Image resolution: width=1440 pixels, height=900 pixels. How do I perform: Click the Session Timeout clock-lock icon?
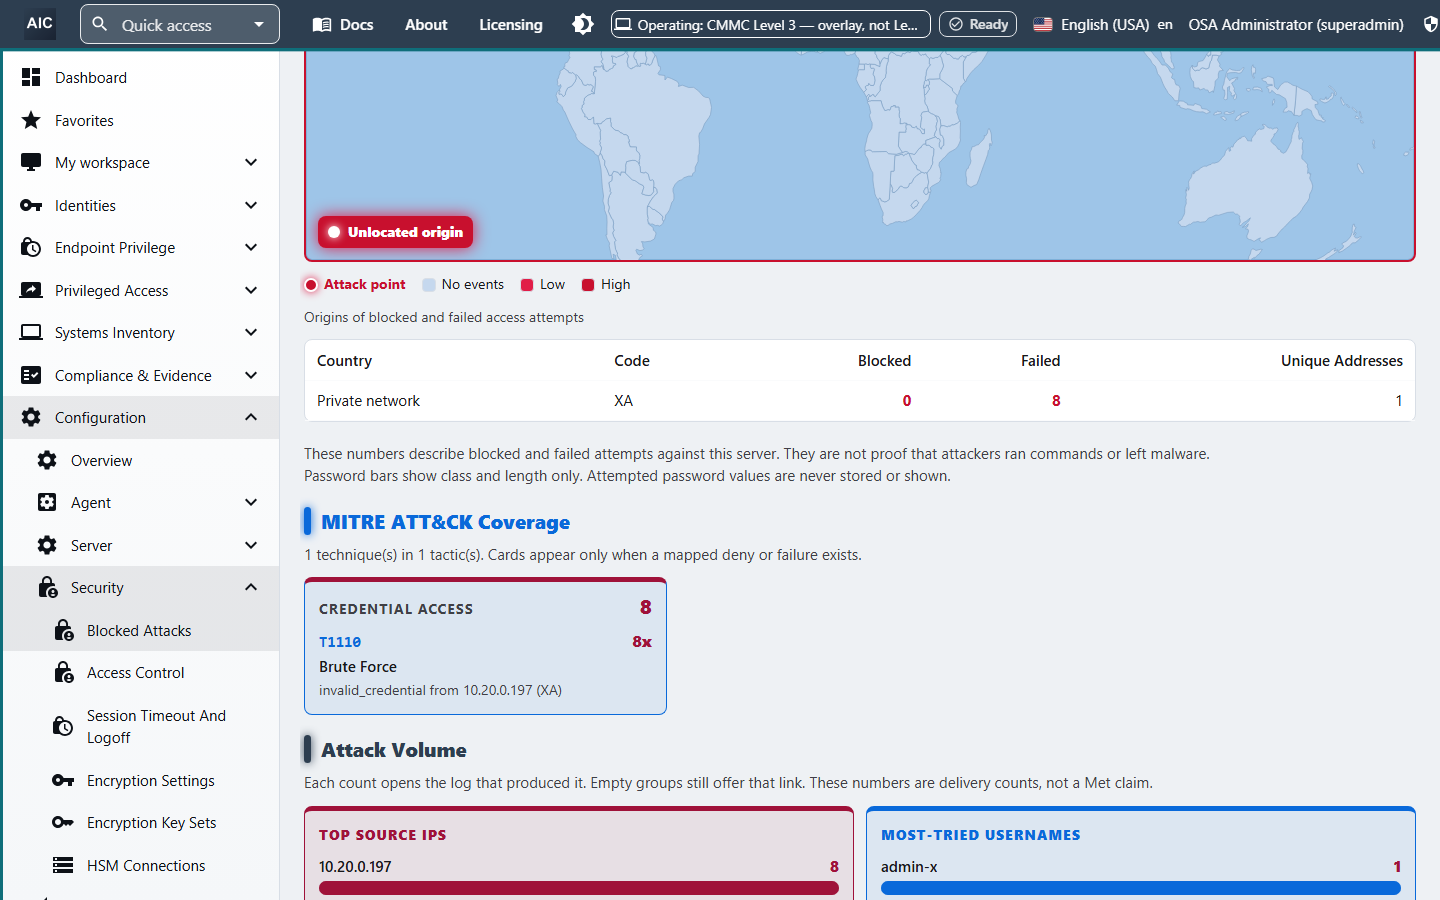click(x=63, y=726)
